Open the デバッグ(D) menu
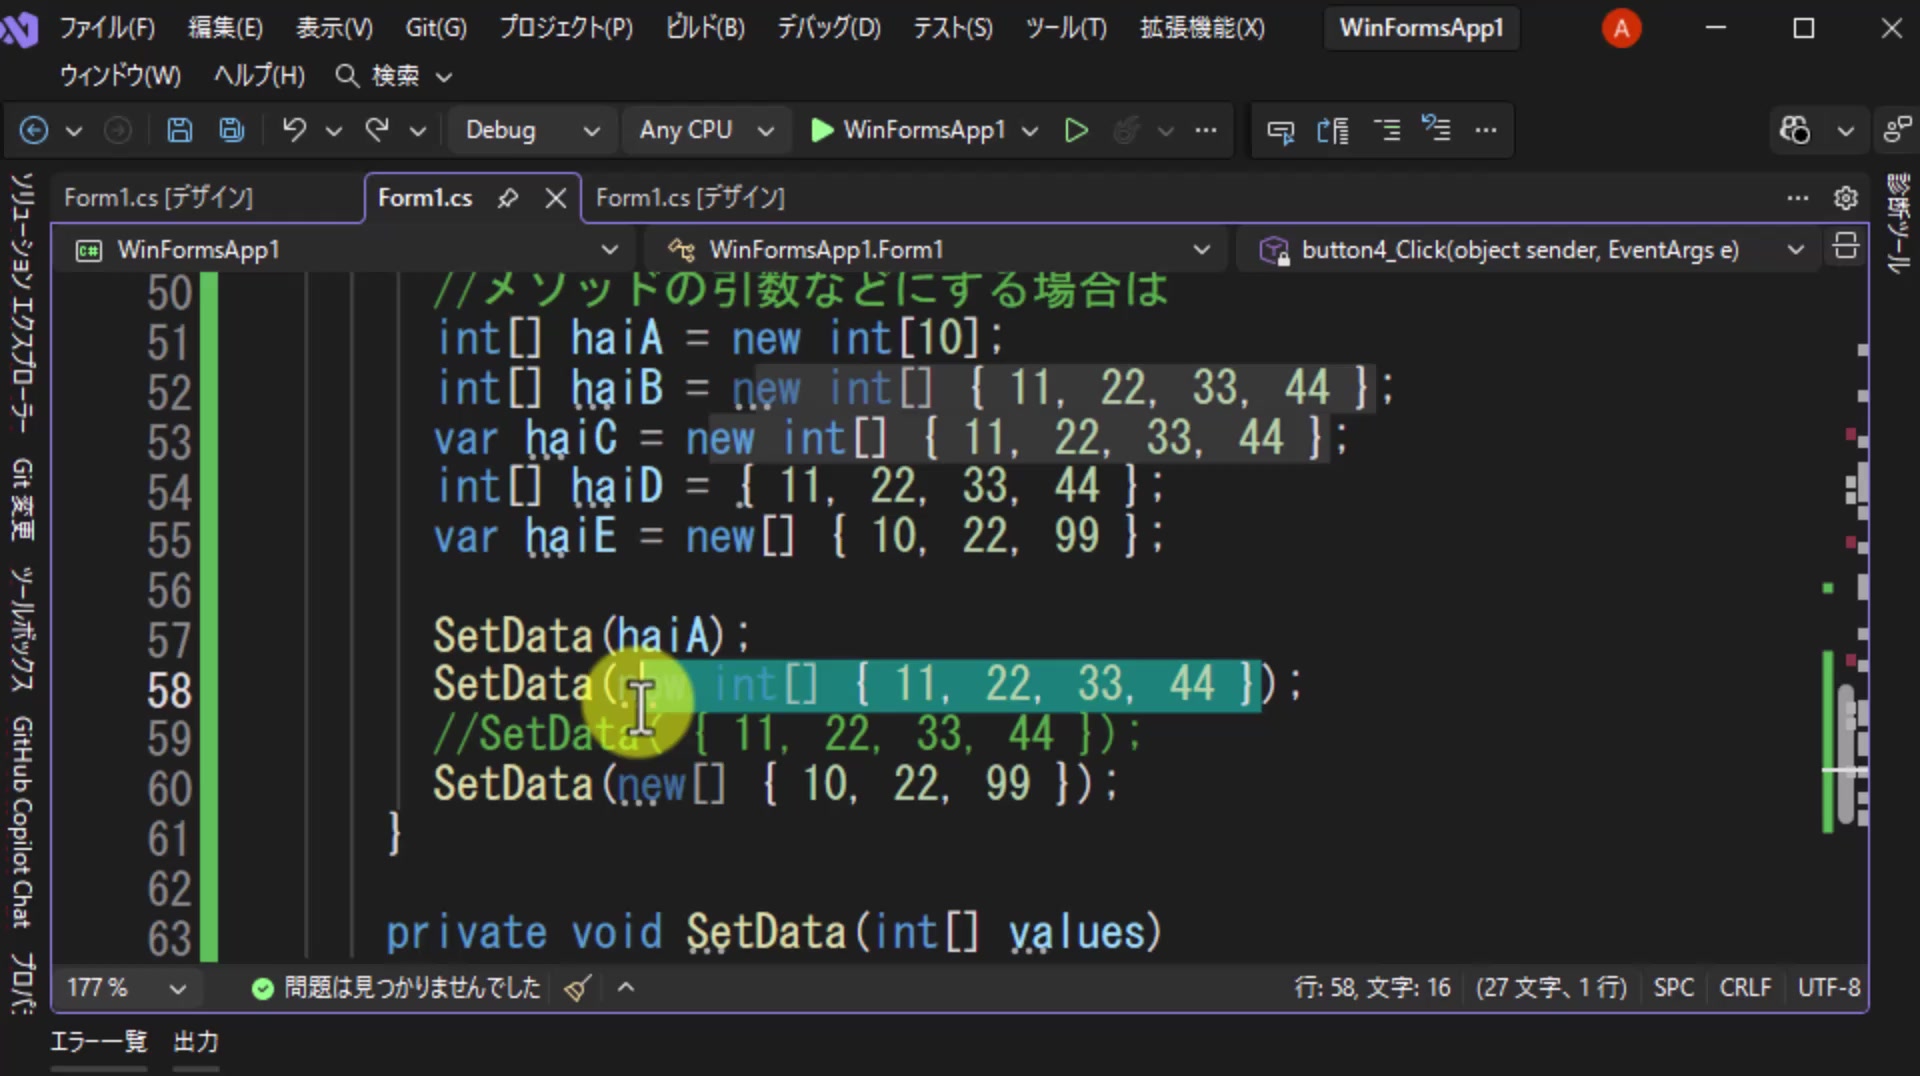 pos(829,28)
